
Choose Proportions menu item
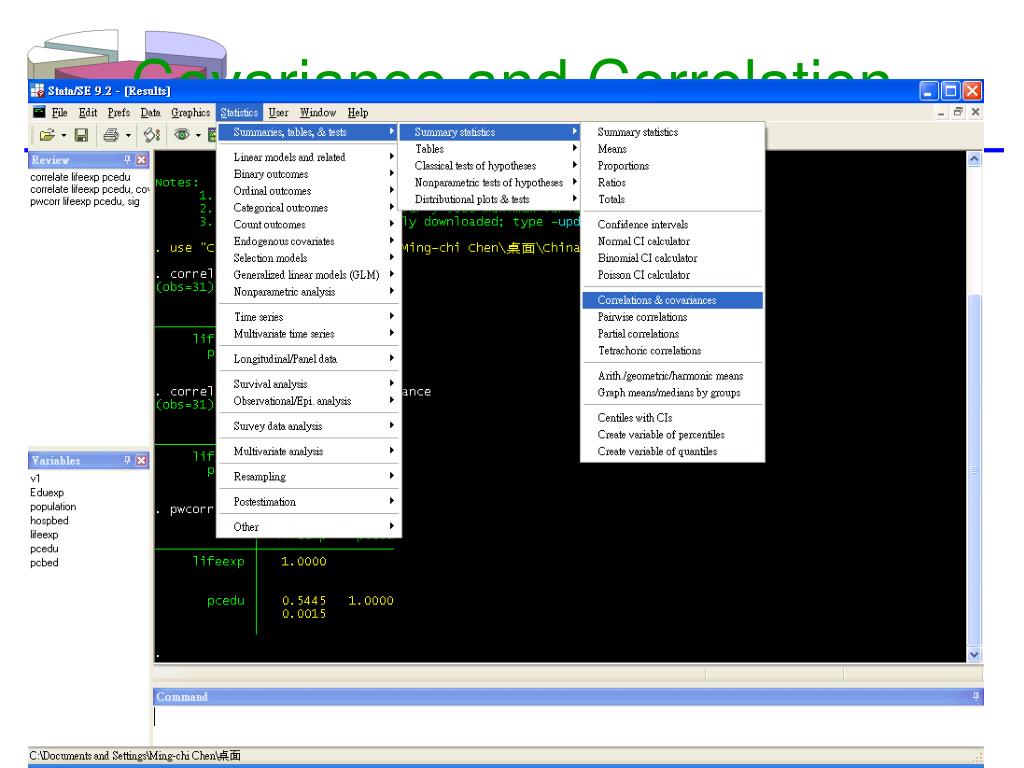(x=672, y=166)
